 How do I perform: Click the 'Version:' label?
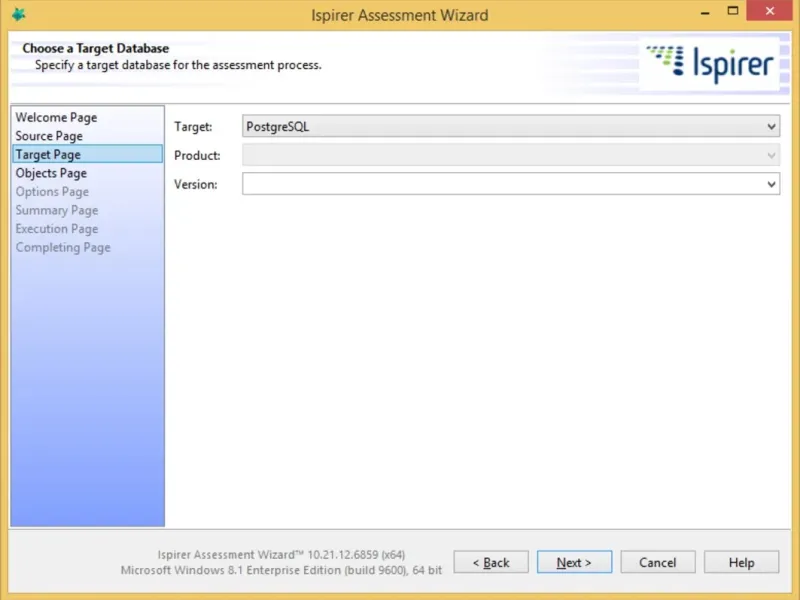click(195, 184)
